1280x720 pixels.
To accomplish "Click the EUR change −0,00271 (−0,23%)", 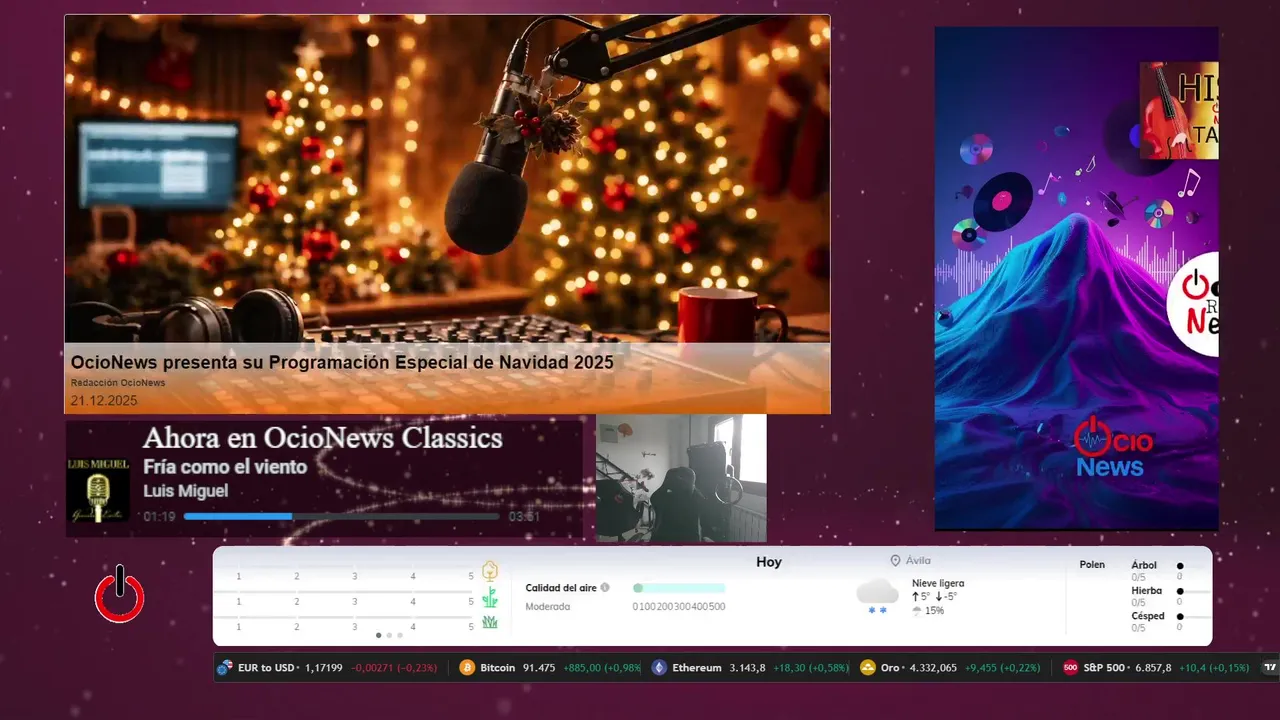I will click(x=394, y=668).
